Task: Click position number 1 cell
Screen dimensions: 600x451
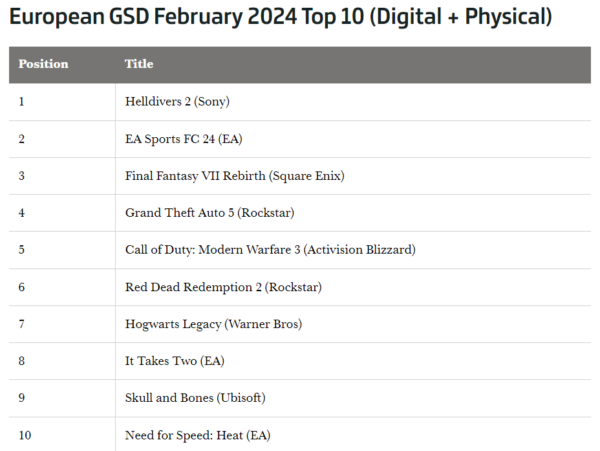Action: (22, 101)
